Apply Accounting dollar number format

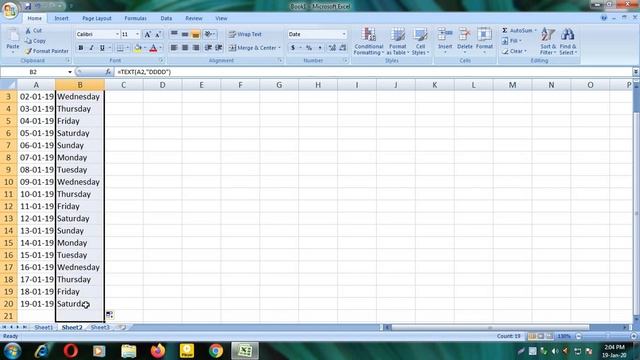[x=293, y=48]
